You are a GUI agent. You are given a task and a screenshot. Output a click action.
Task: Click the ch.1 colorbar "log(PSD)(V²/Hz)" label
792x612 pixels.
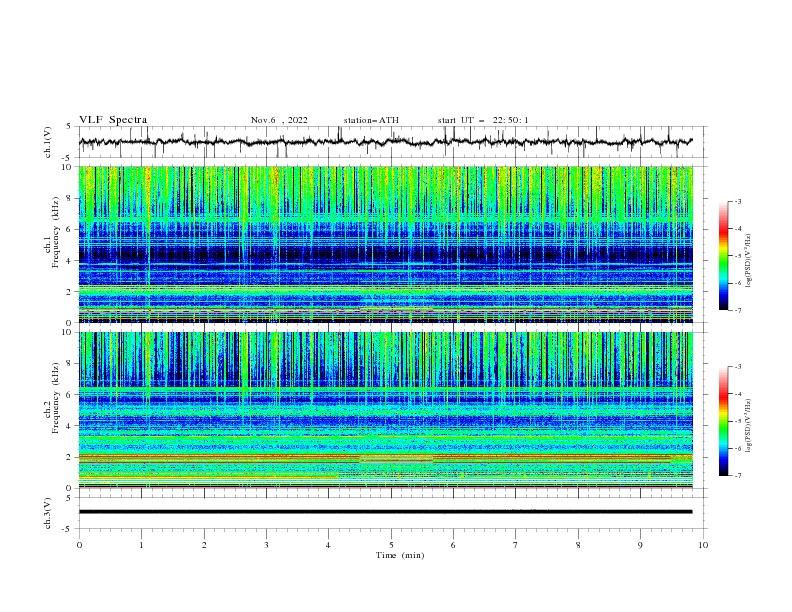[x=748, y=261]
